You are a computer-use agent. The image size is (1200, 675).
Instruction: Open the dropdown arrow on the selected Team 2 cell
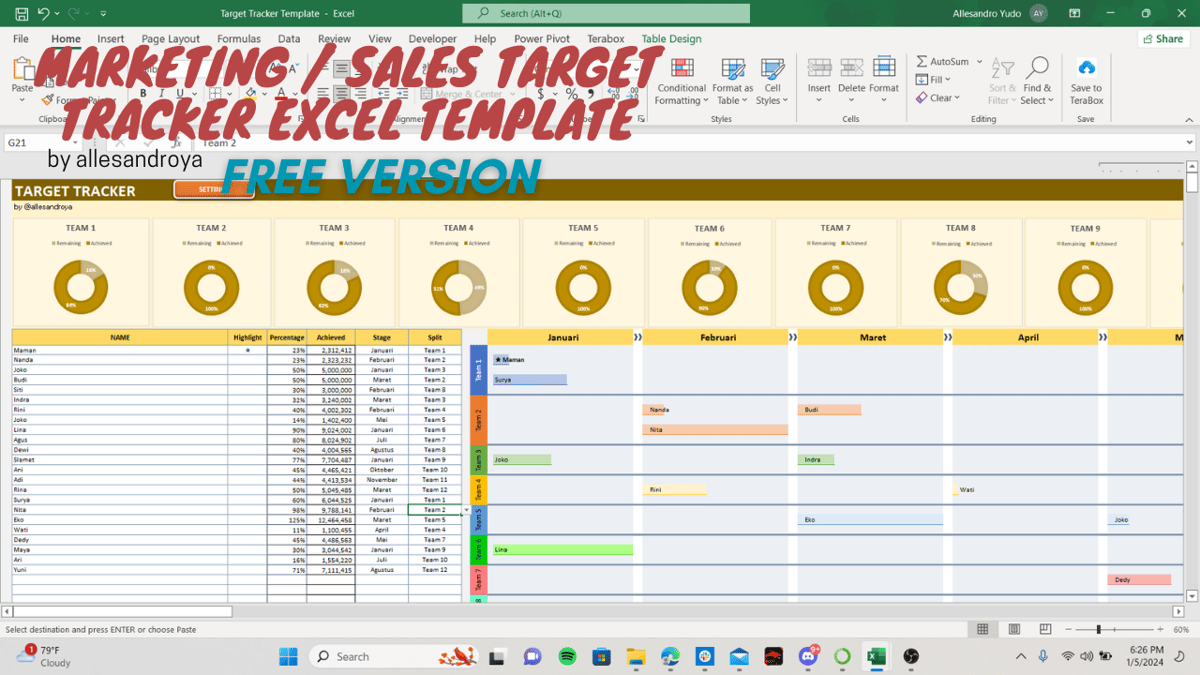(465, 511)
